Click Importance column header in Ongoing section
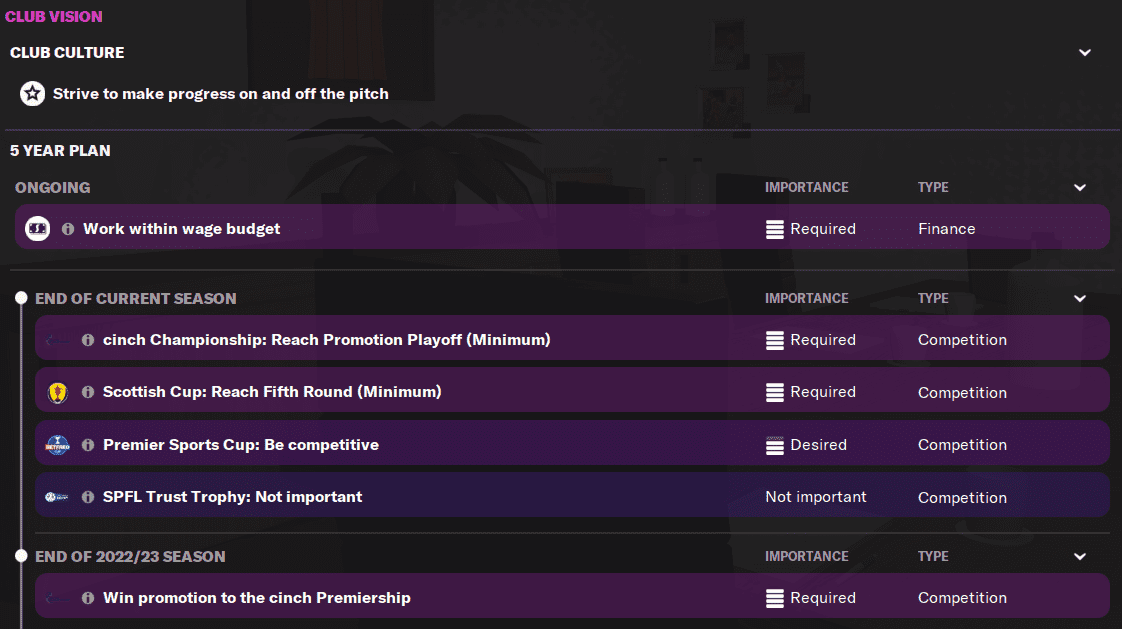 click(806, 188)
